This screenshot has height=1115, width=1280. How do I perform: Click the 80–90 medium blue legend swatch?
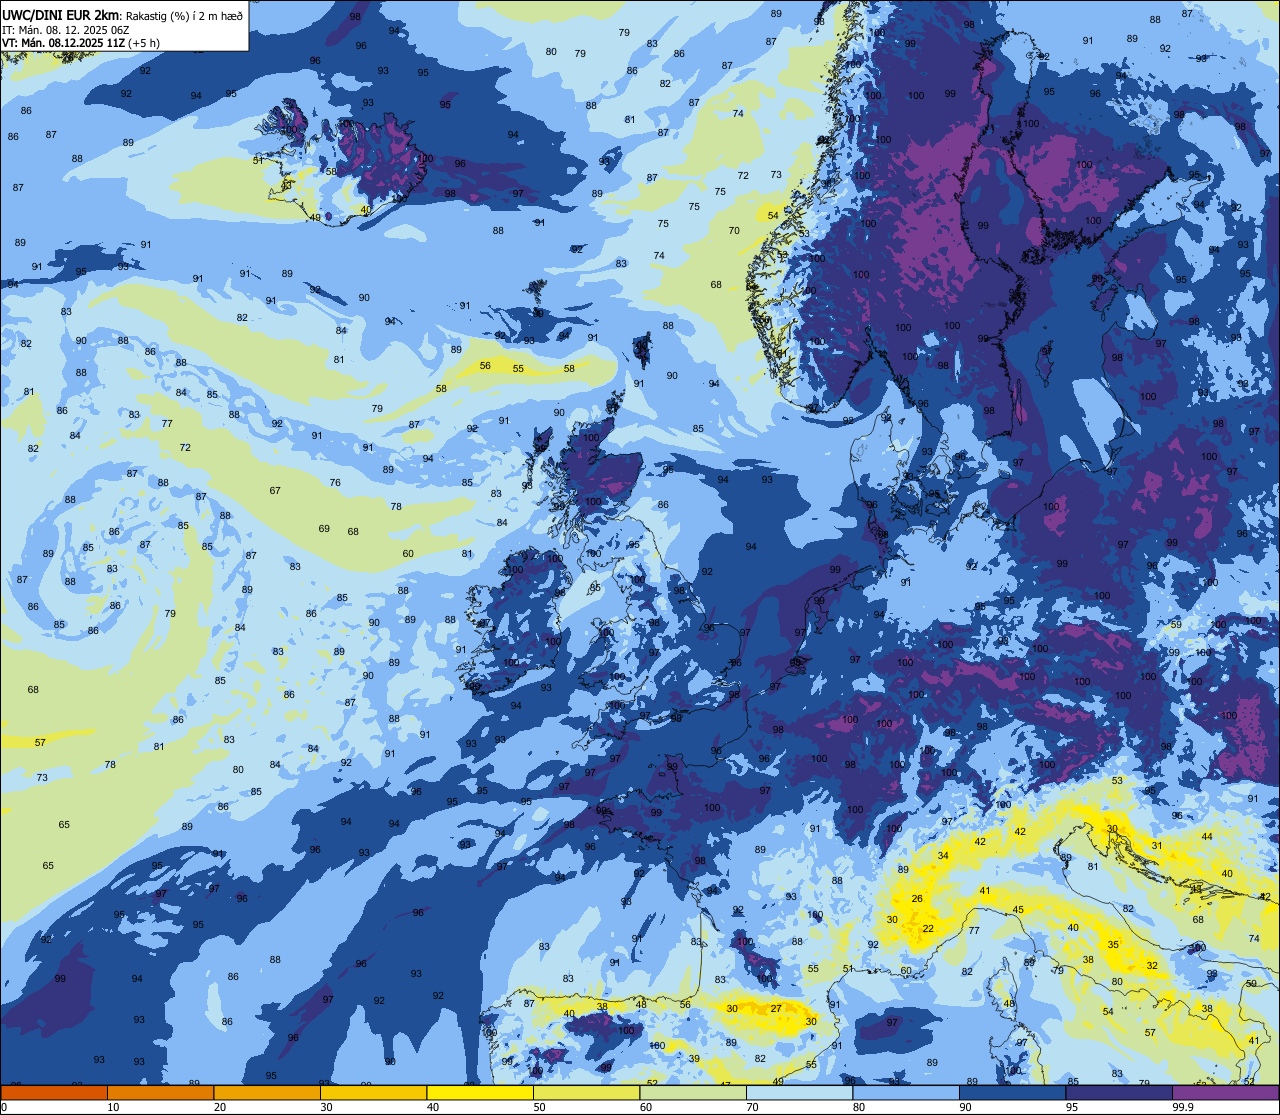tap(906, 1093)
